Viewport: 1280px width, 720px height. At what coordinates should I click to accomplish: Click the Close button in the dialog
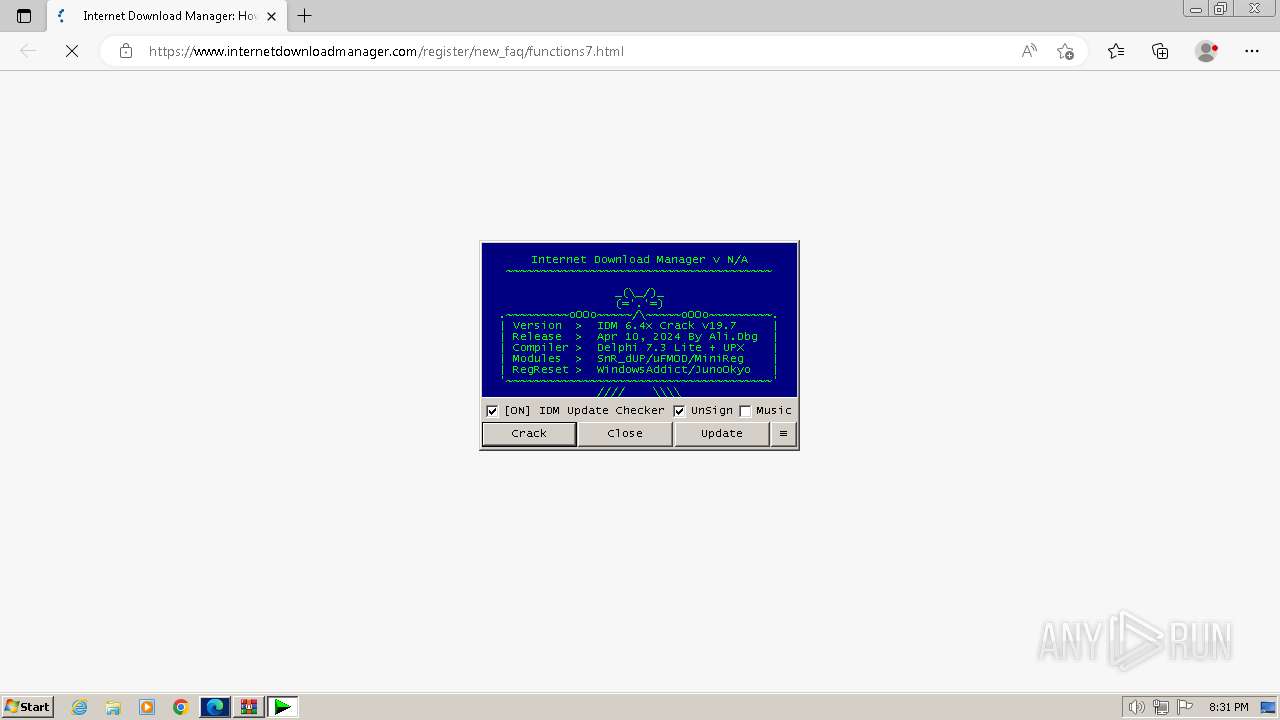point(625,433)
